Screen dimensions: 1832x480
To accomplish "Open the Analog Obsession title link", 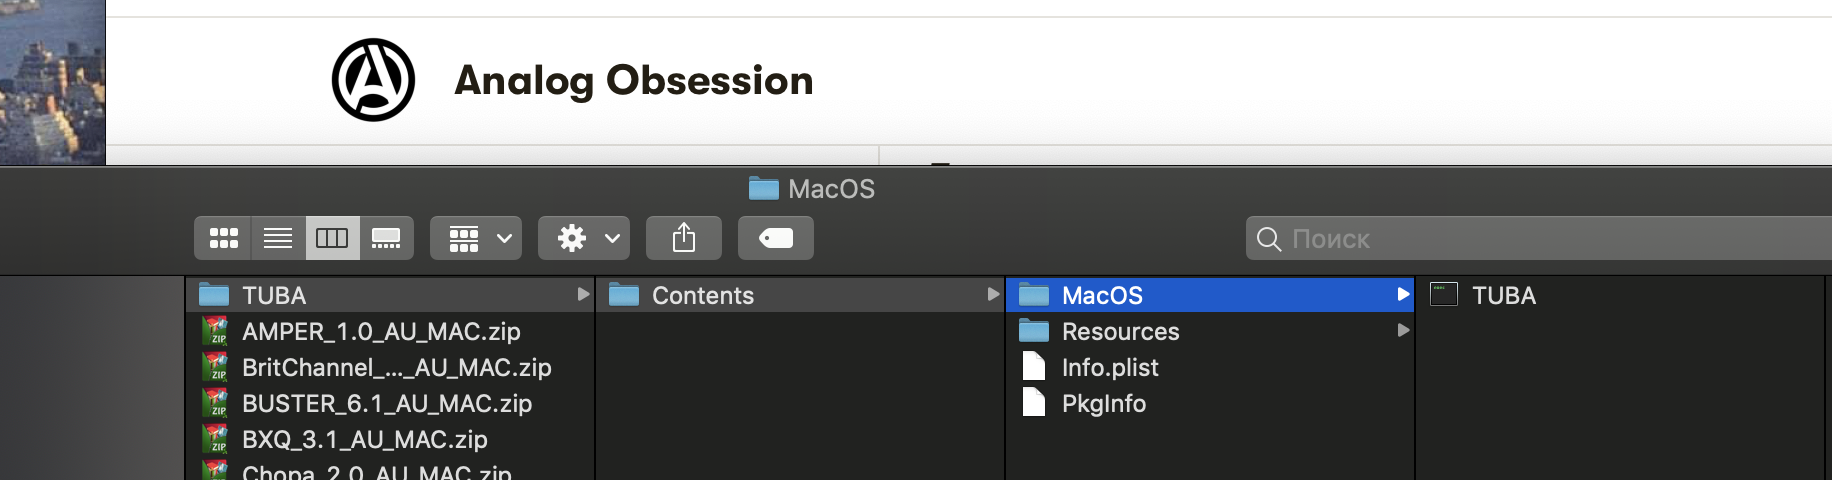I will coord(634,80).
